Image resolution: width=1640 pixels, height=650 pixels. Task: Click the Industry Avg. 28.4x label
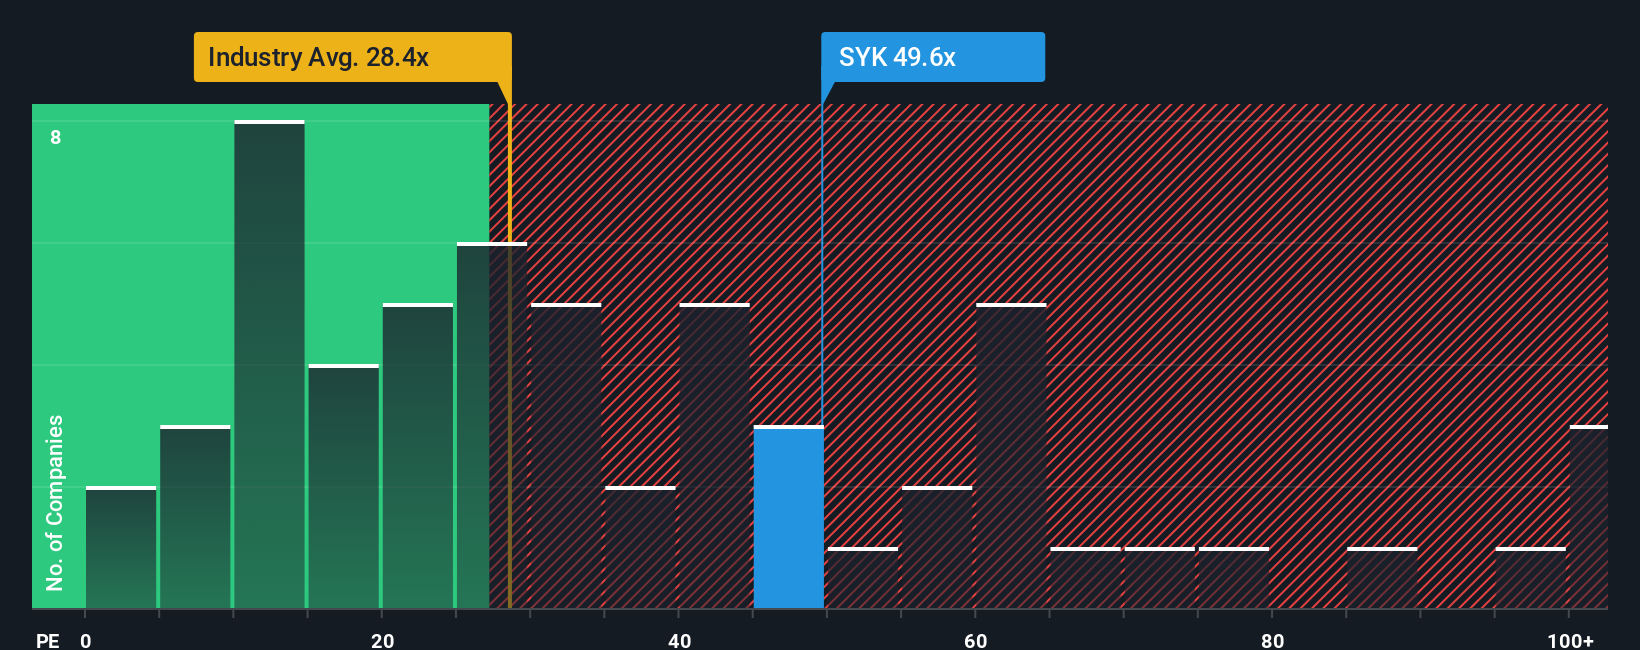click(x=352, y=57)
